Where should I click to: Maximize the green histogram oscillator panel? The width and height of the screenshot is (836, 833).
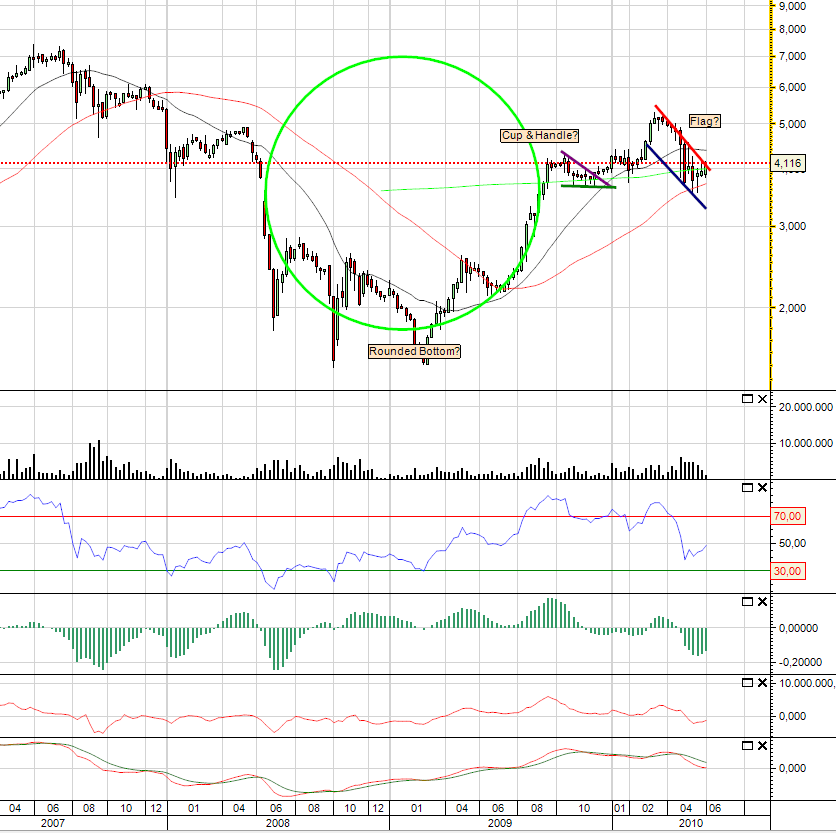pyautogui.click(x=747, y=602)
